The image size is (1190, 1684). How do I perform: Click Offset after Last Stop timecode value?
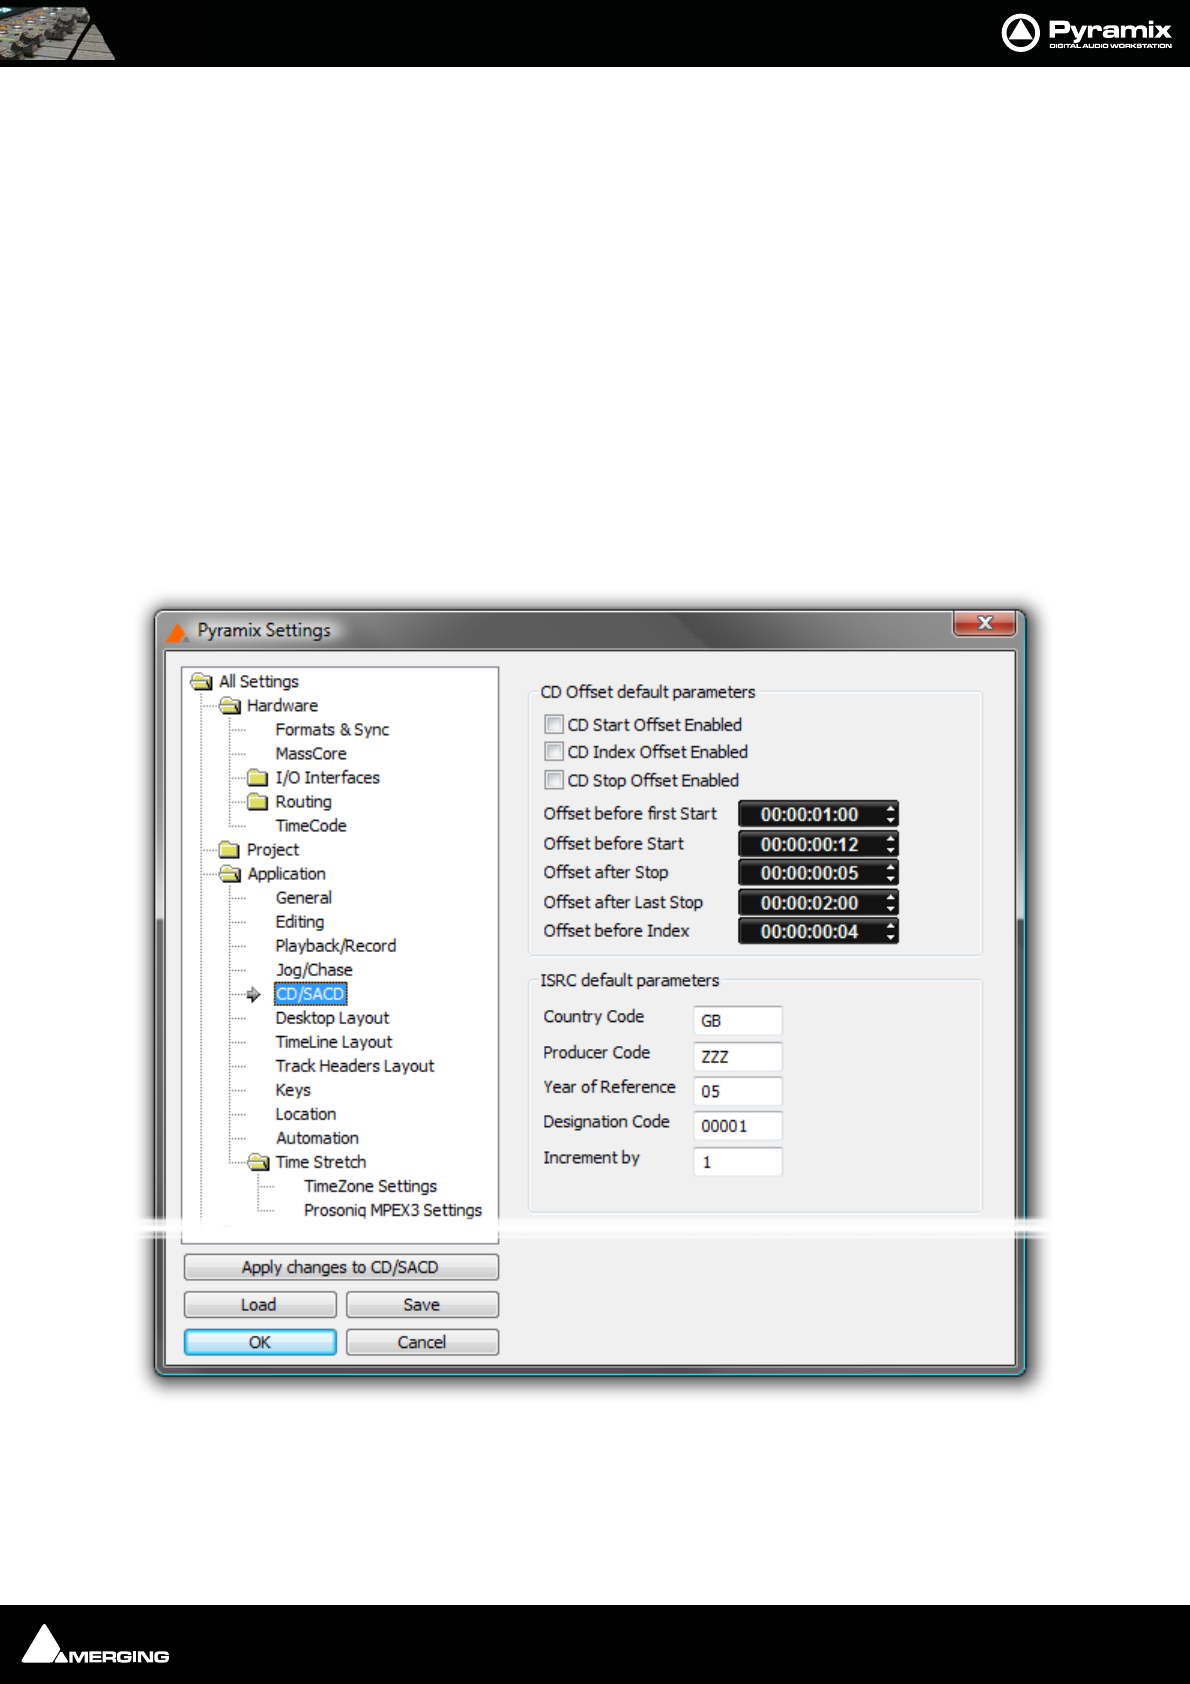[x=809, y=903]
